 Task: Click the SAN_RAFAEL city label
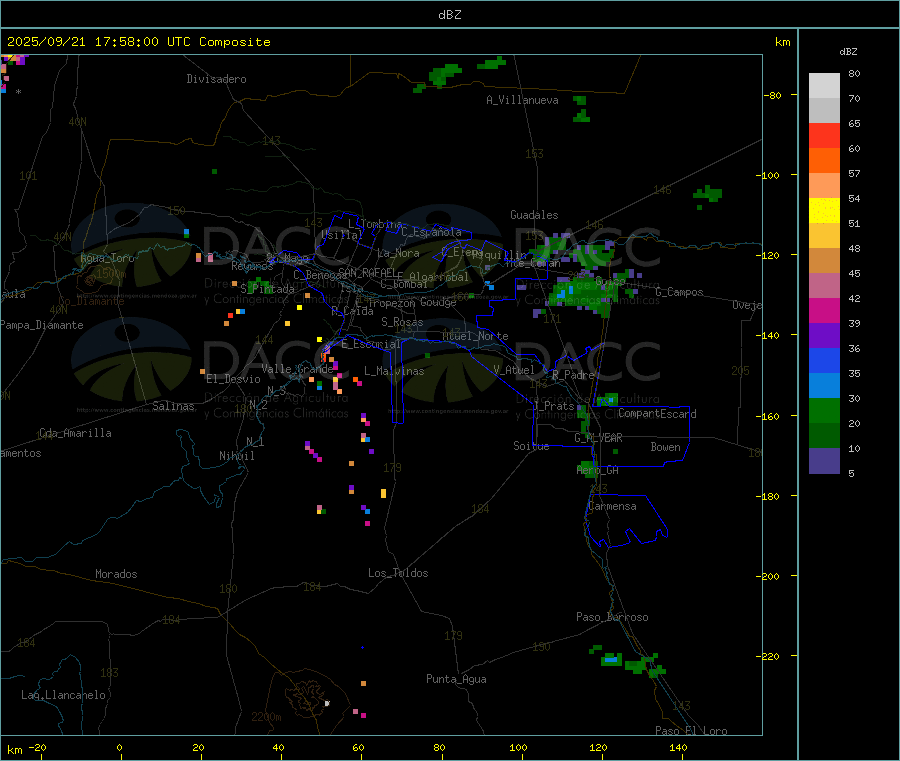pyautogui.click(x=367, y=272)
